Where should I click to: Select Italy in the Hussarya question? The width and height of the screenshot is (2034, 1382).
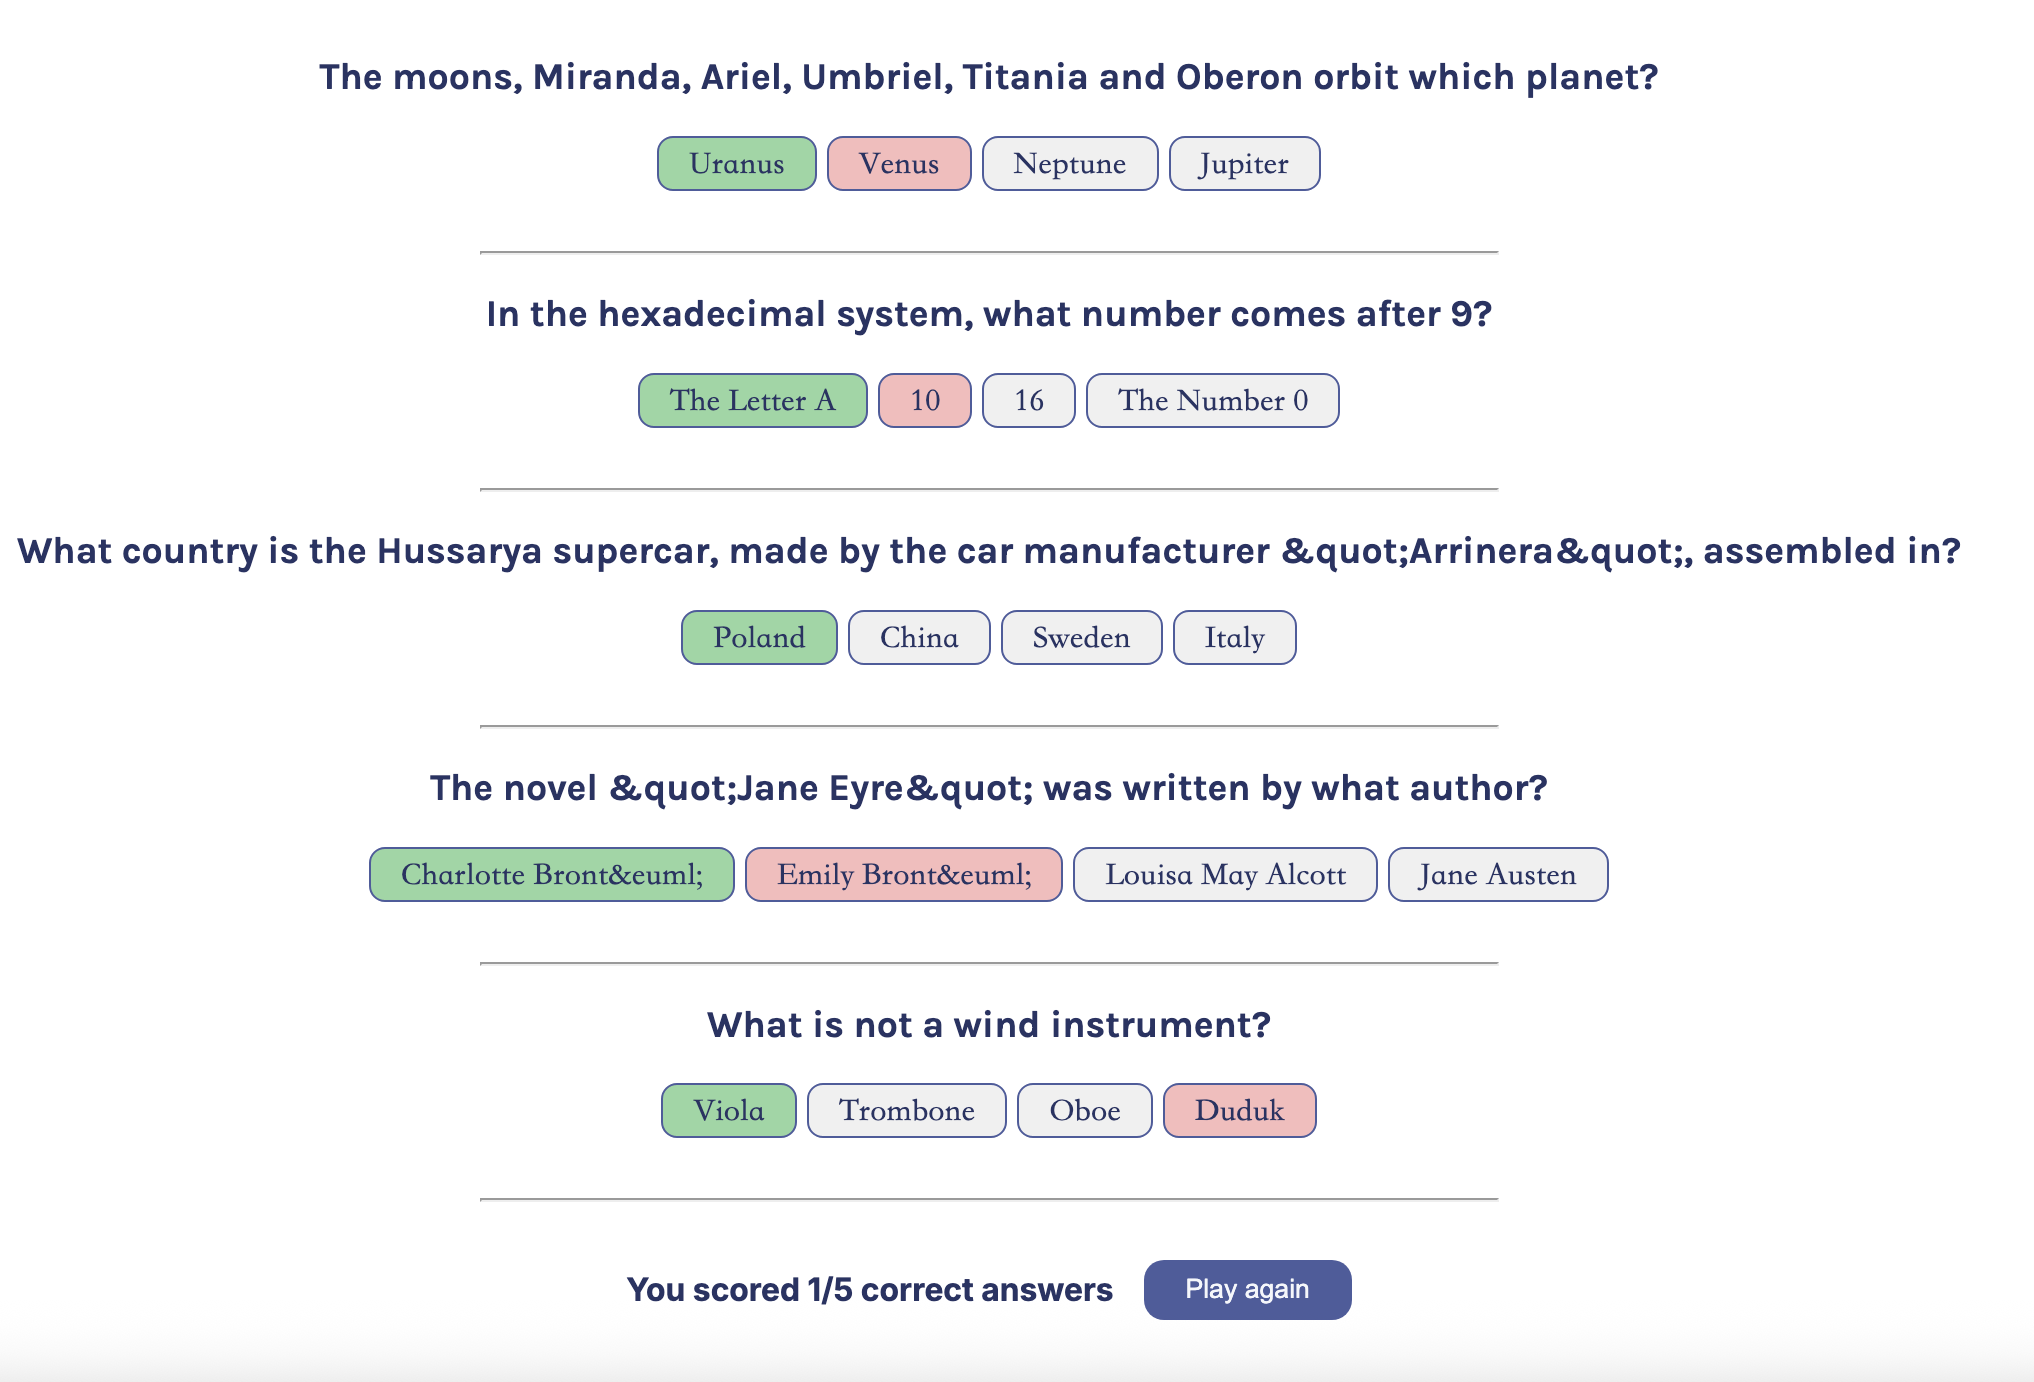pyautogui.click(x=1234, y=637)
